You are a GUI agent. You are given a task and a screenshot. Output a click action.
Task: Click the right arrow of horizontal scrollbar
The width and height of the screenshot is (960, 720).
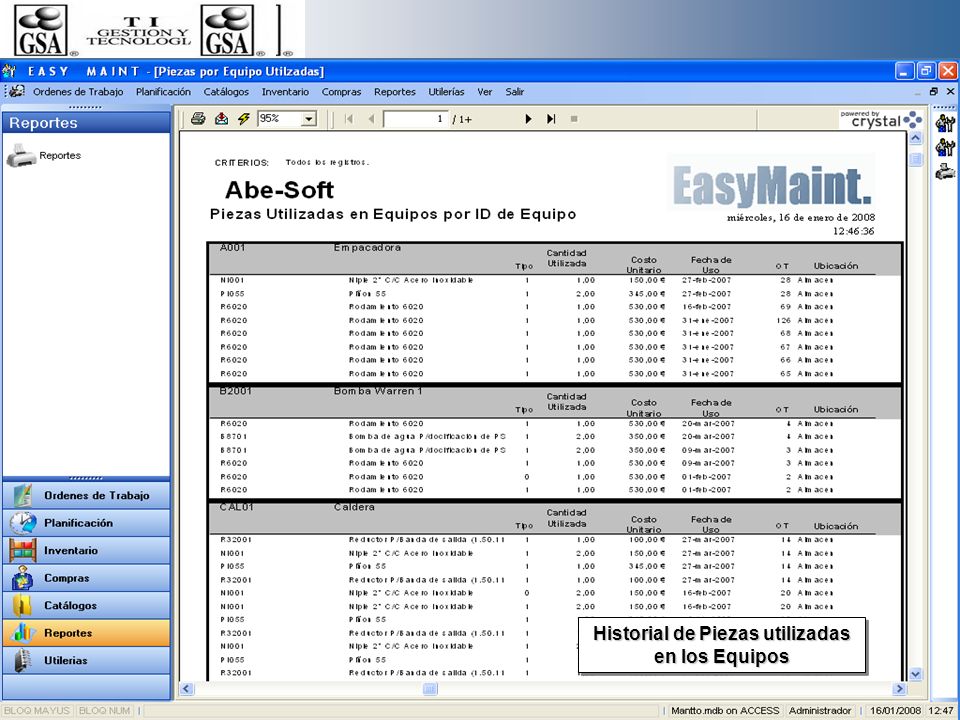(x=899, y=689)
